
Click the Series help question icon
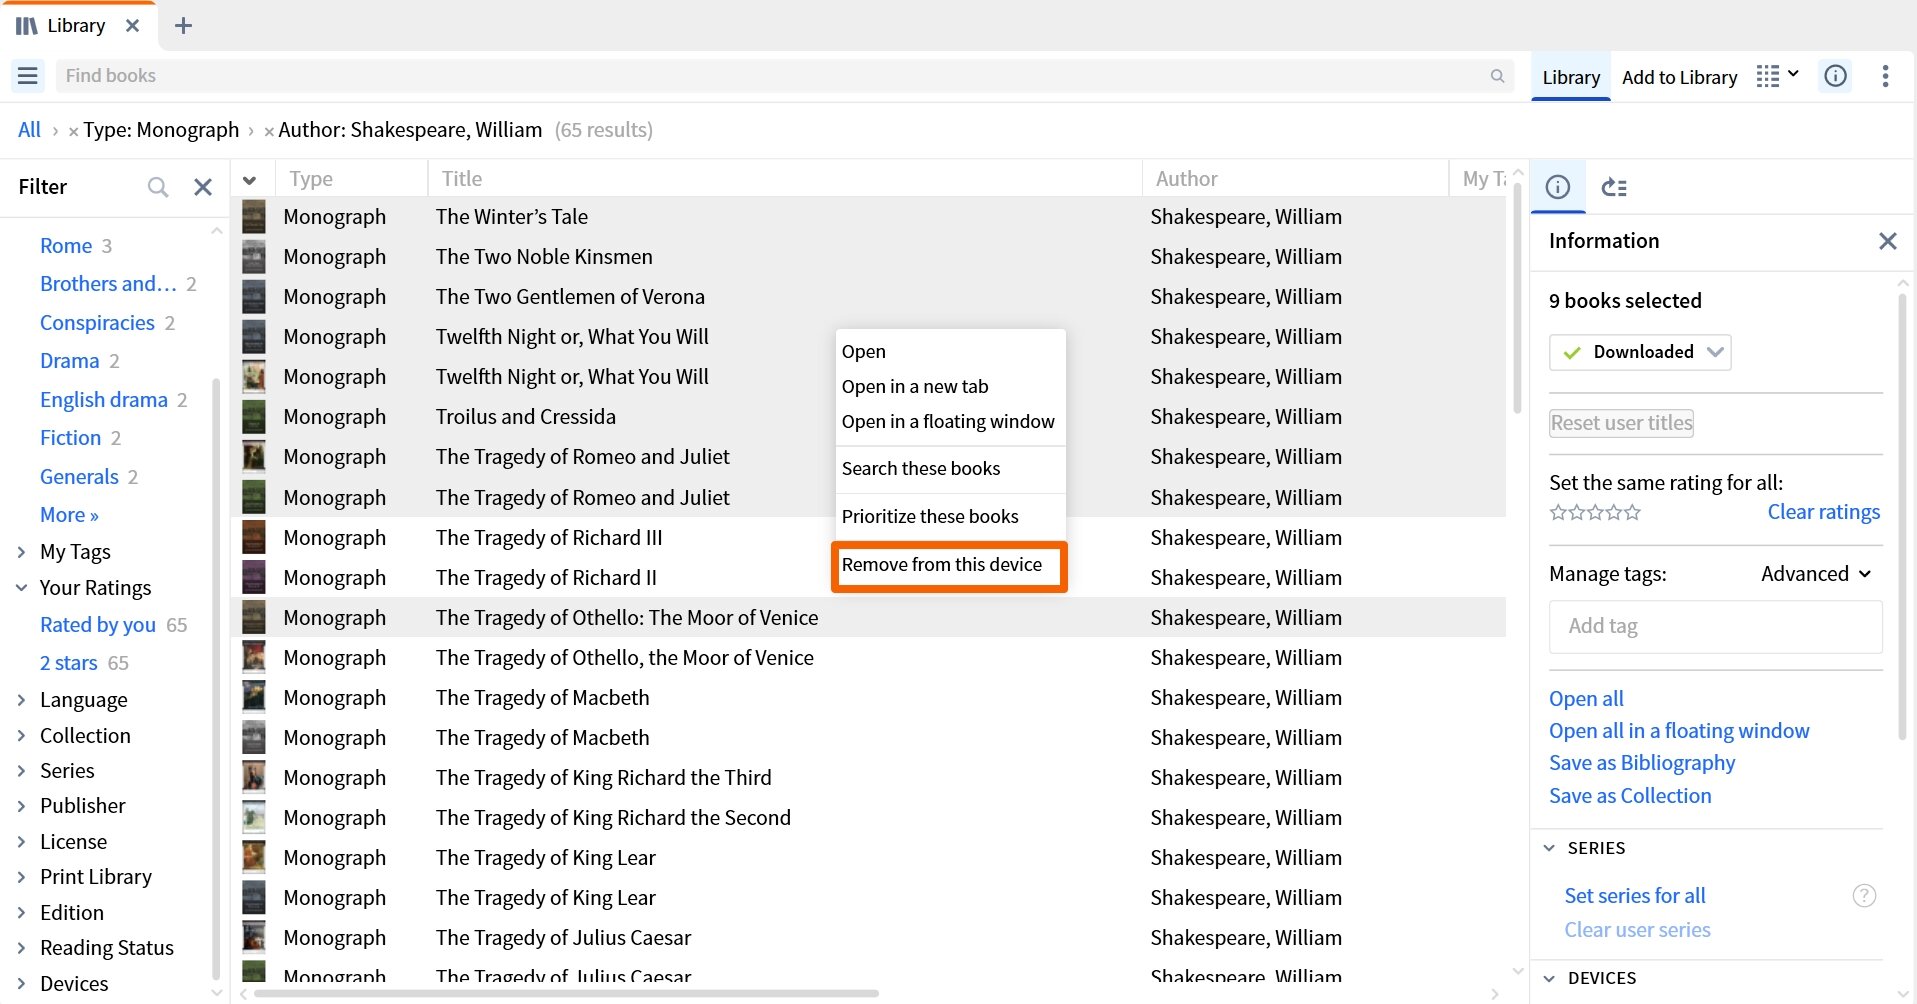click(x=1864, y=896)
